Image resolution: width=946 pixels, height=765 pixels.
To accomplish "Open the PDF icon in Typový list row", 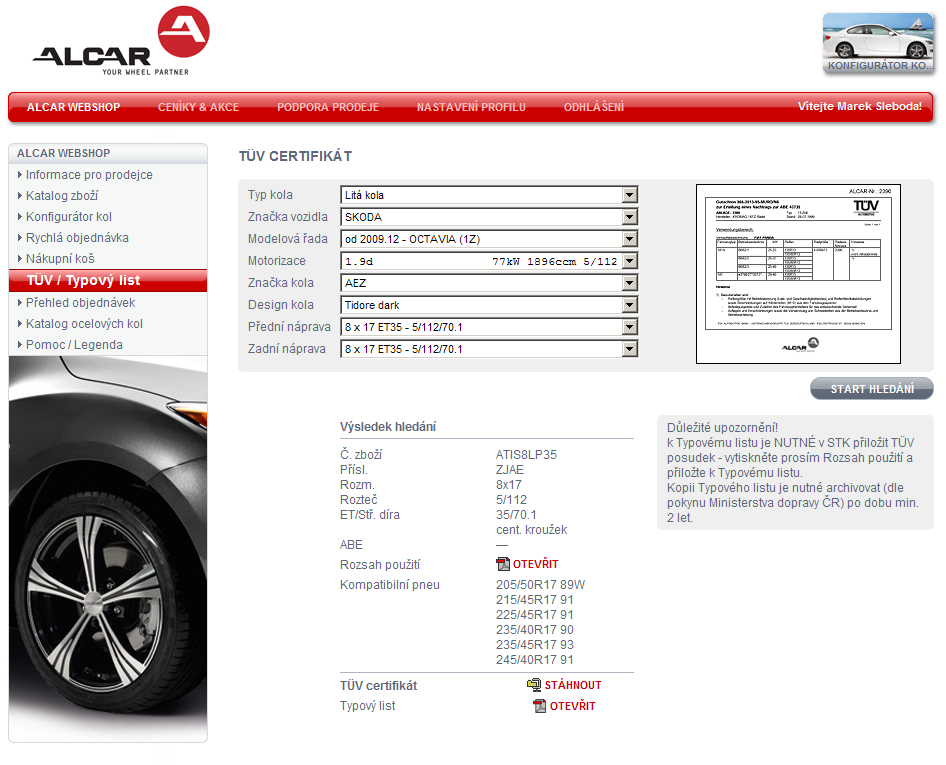I will (539, 706).
